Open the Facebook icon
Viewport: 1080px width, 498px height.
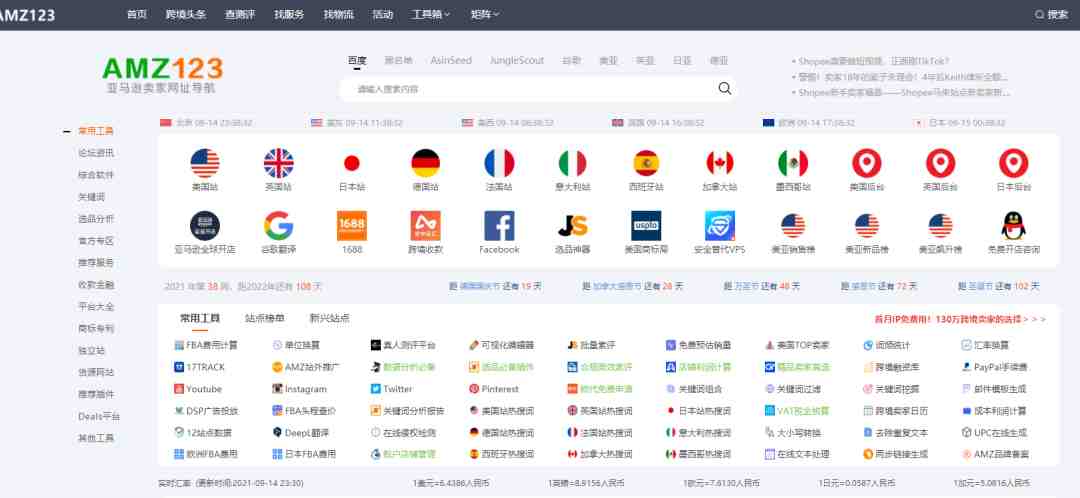[499, 225]
